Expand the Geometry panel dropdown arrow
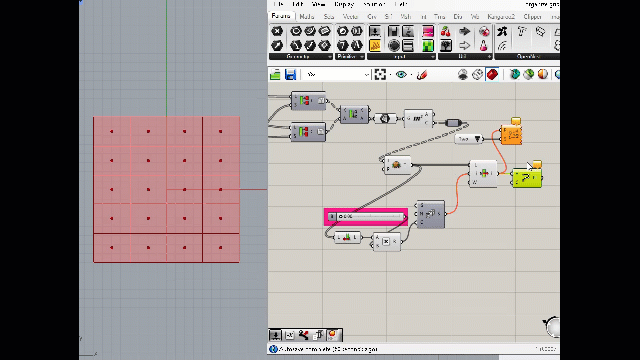Screen dimensions: 640x360 (x=330, y=57)
